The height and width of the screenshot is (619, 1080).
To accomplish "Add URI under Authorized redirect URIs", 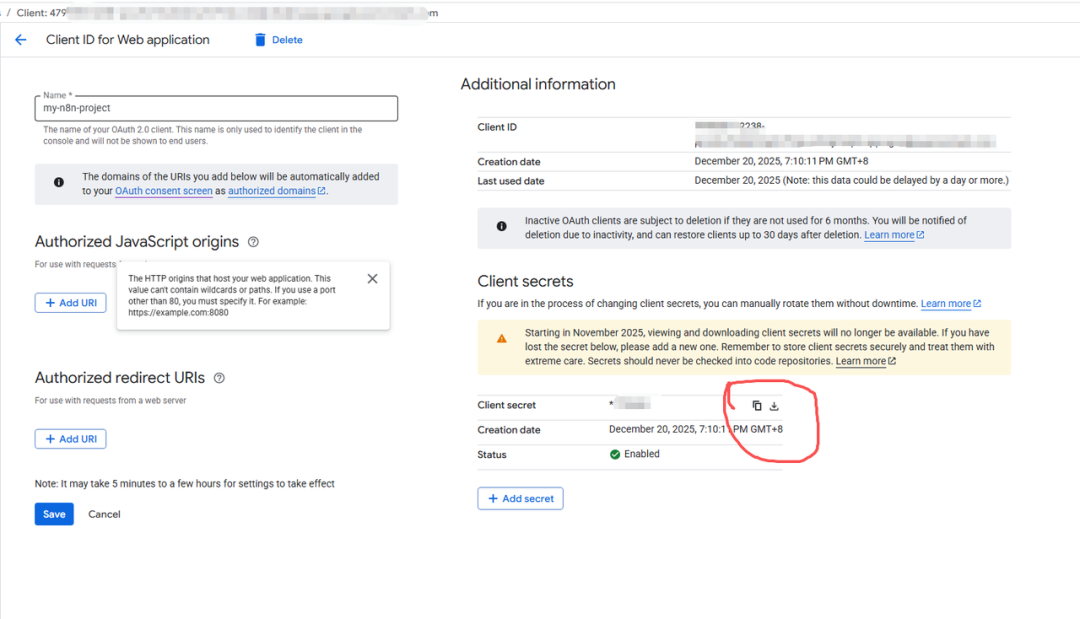I will 70,439.
